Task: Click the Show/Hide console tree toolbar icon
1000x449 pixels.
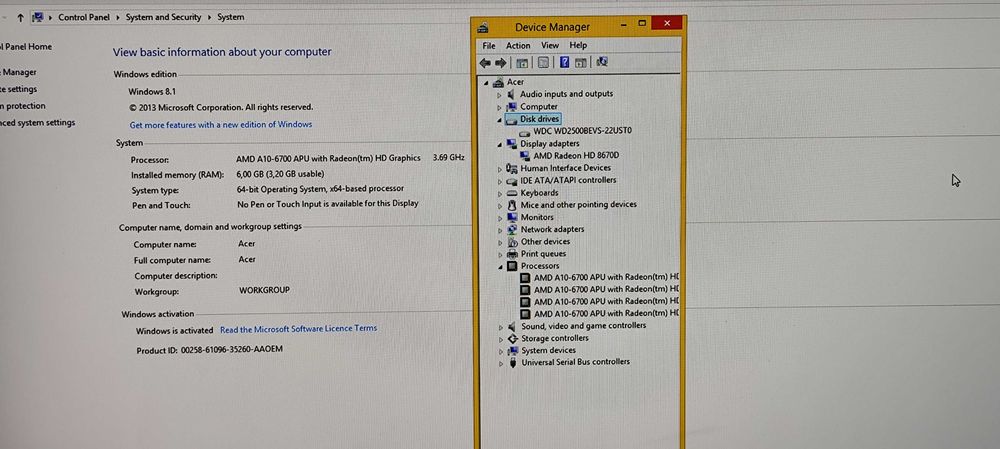Action: 522,63
